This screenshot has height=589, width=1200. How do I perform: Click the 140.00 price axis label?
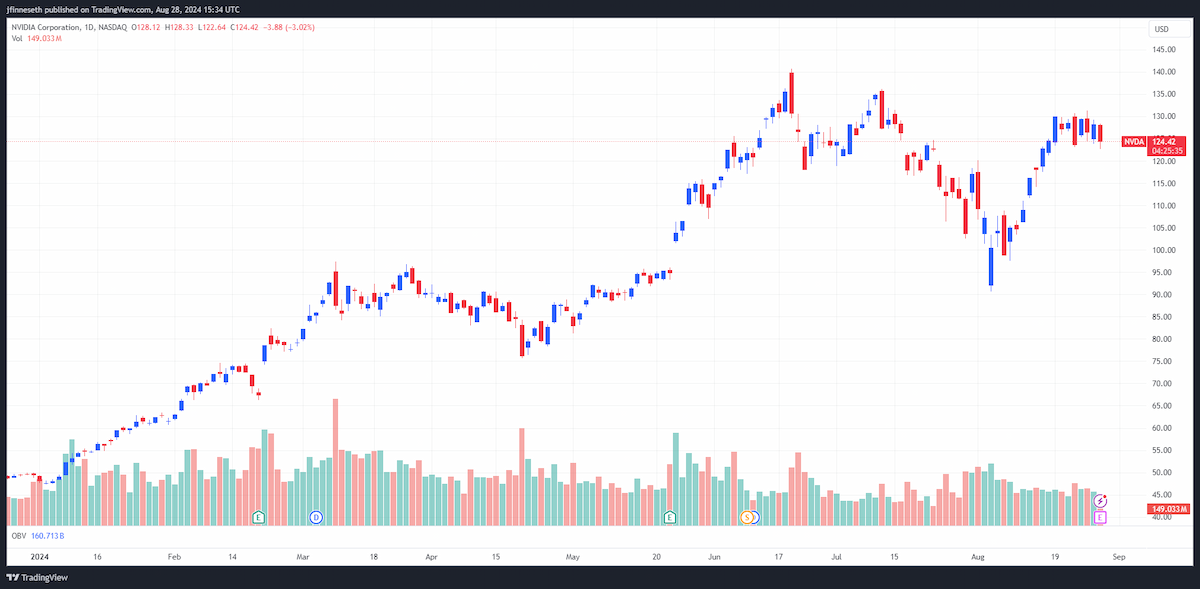(1164, 72)
